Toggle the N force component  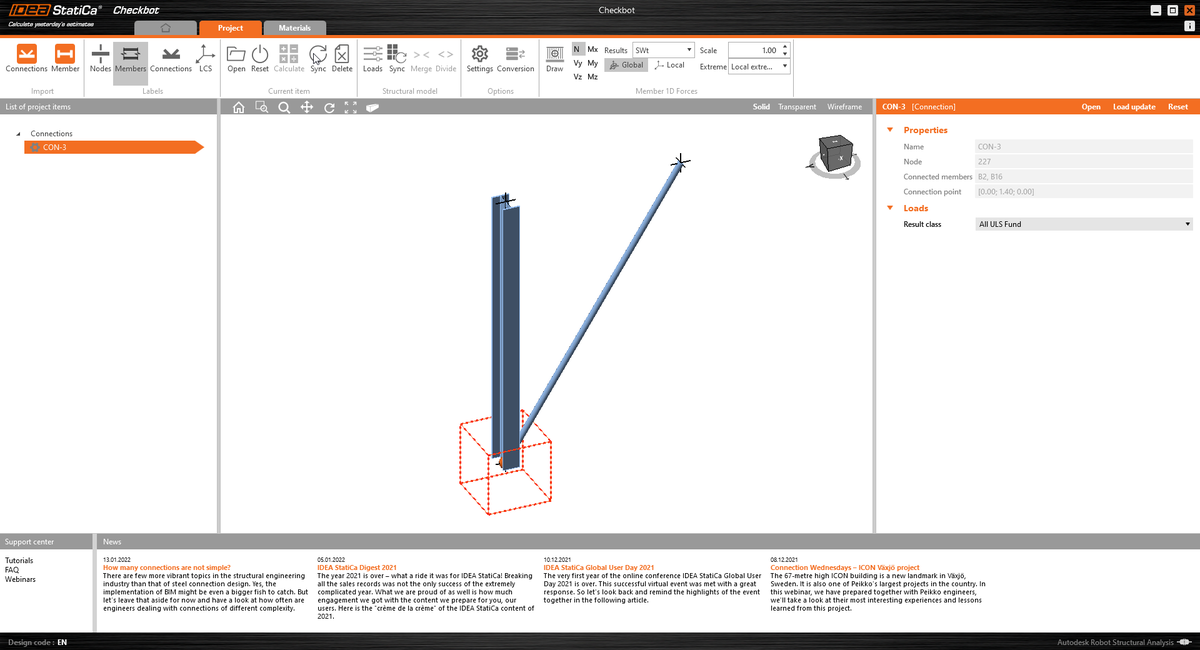575,48
